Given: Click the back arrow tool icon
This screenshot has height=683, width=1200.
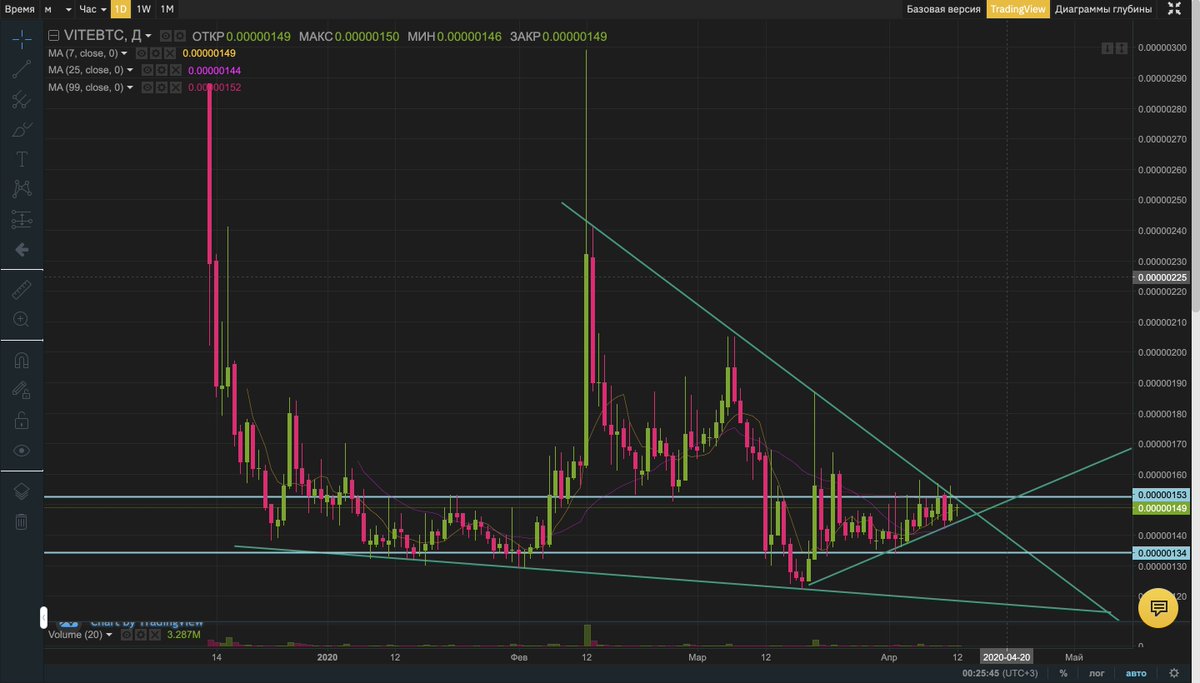Looking at the screenshot, I should [21, 249].
